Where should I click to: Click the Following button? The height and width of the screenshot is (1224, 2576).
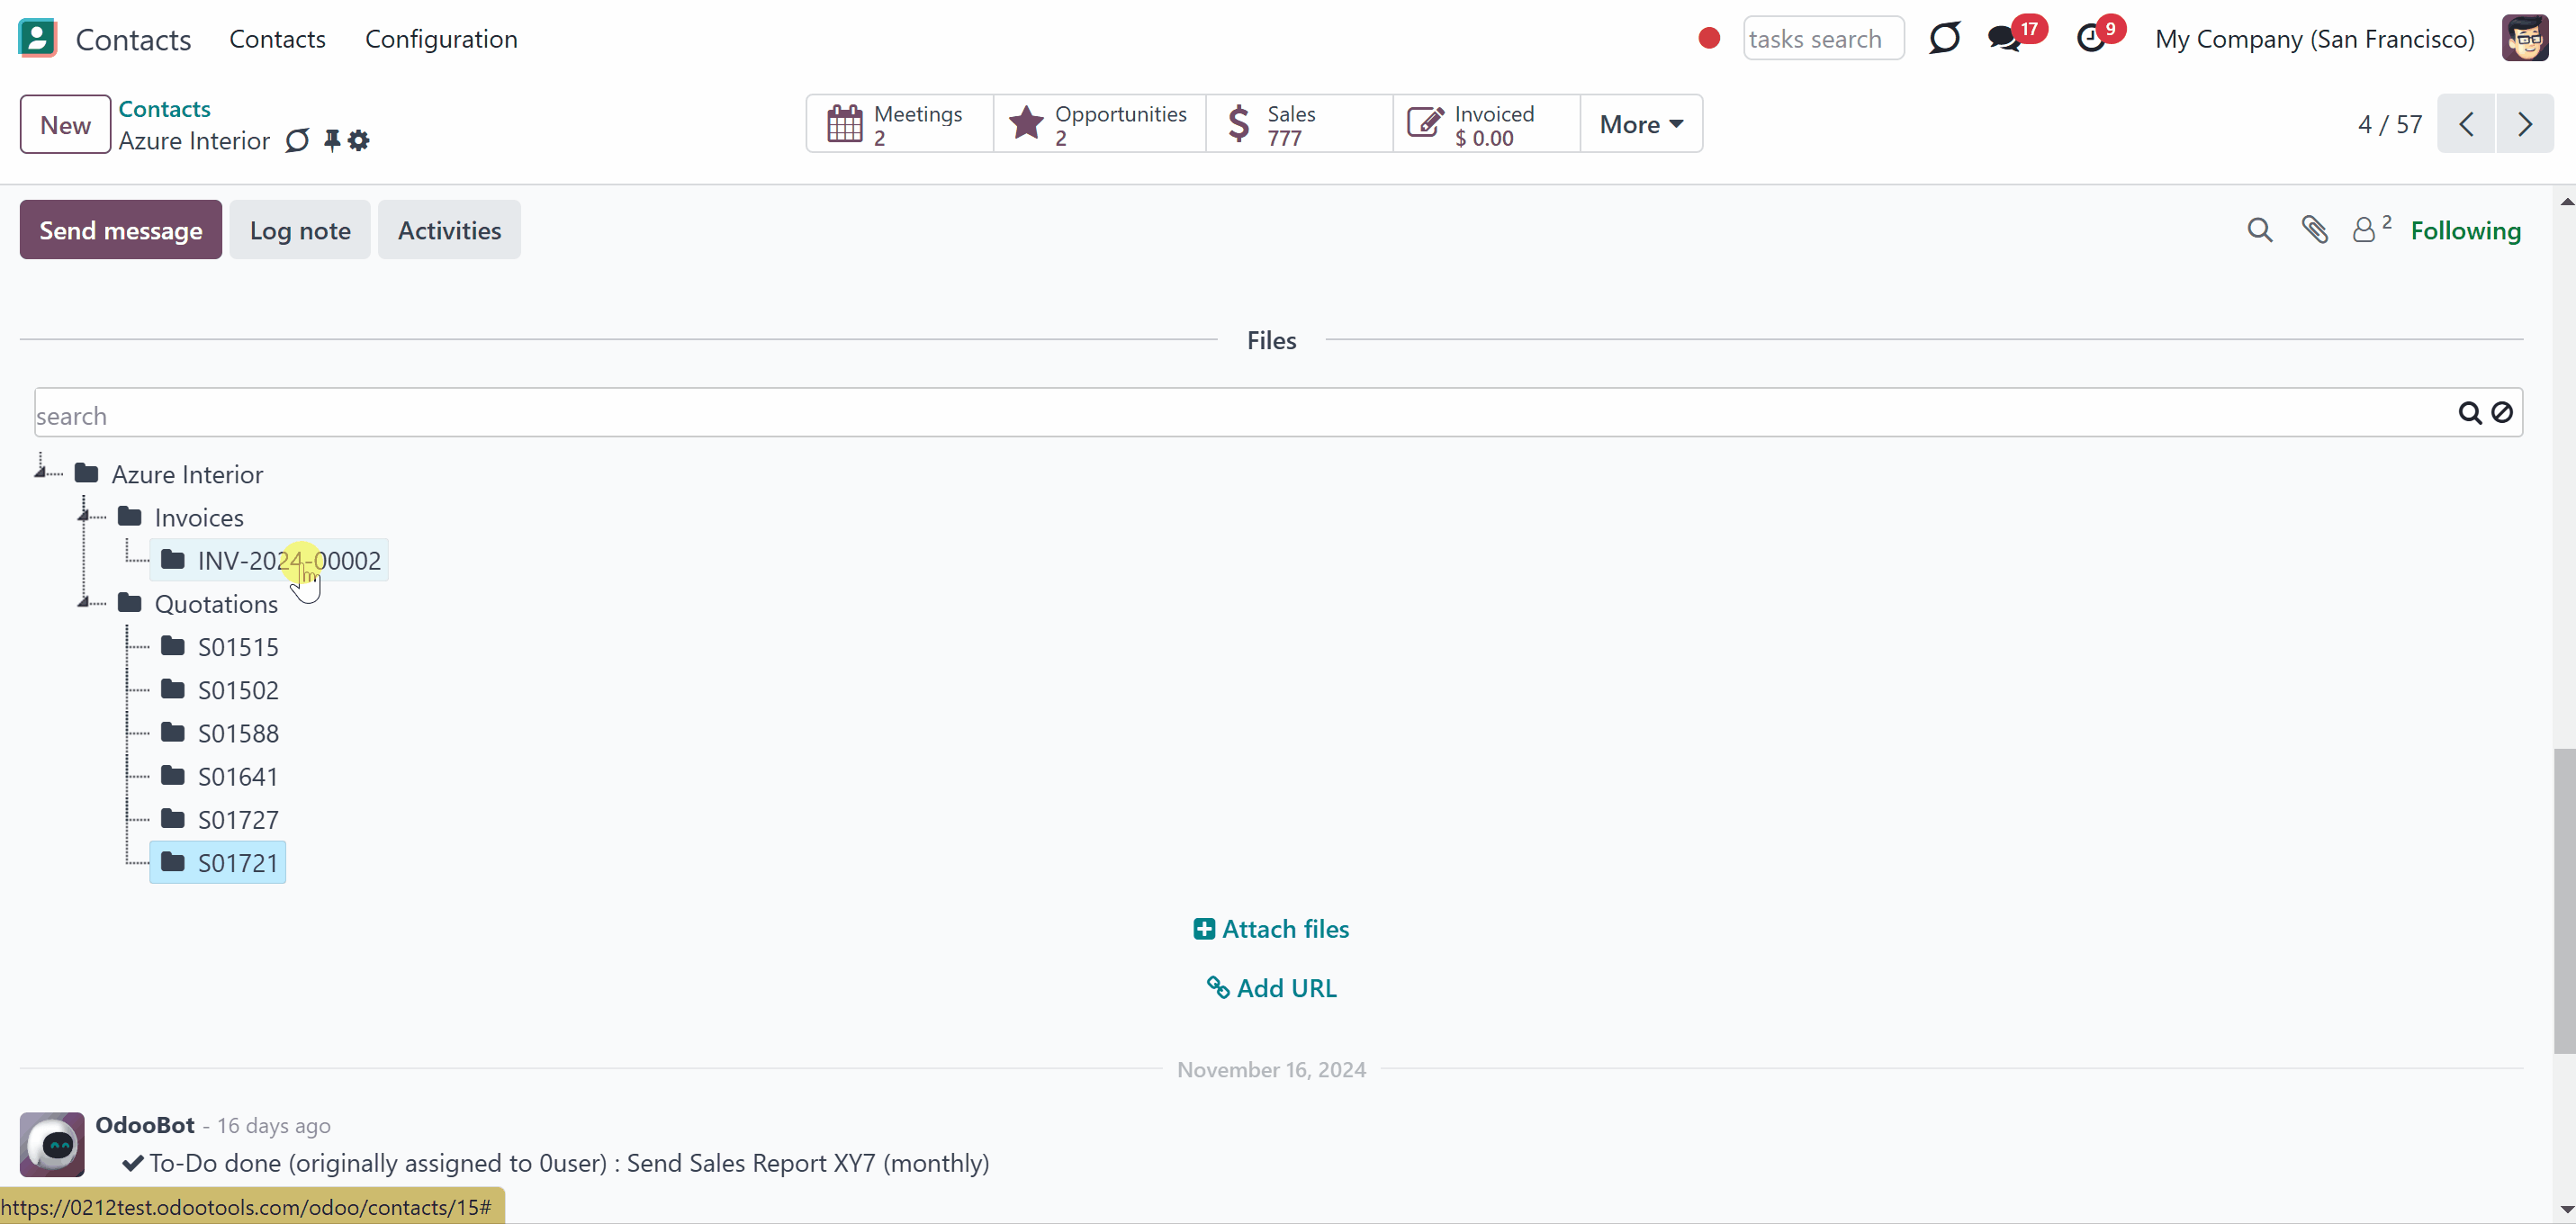tap(2465, 230)
